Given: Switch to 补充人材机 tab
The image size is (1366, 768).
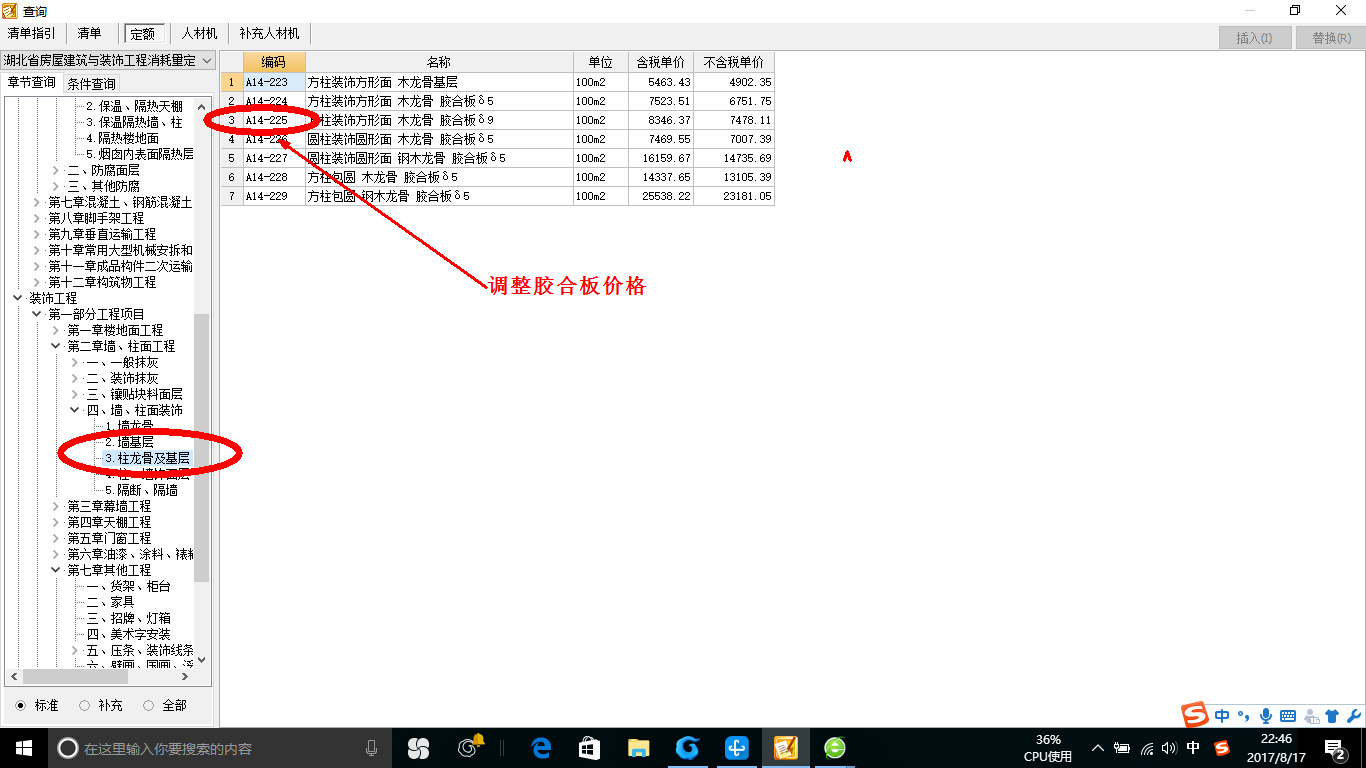Looking at the screenshot, I should click(x=269, y=34).
